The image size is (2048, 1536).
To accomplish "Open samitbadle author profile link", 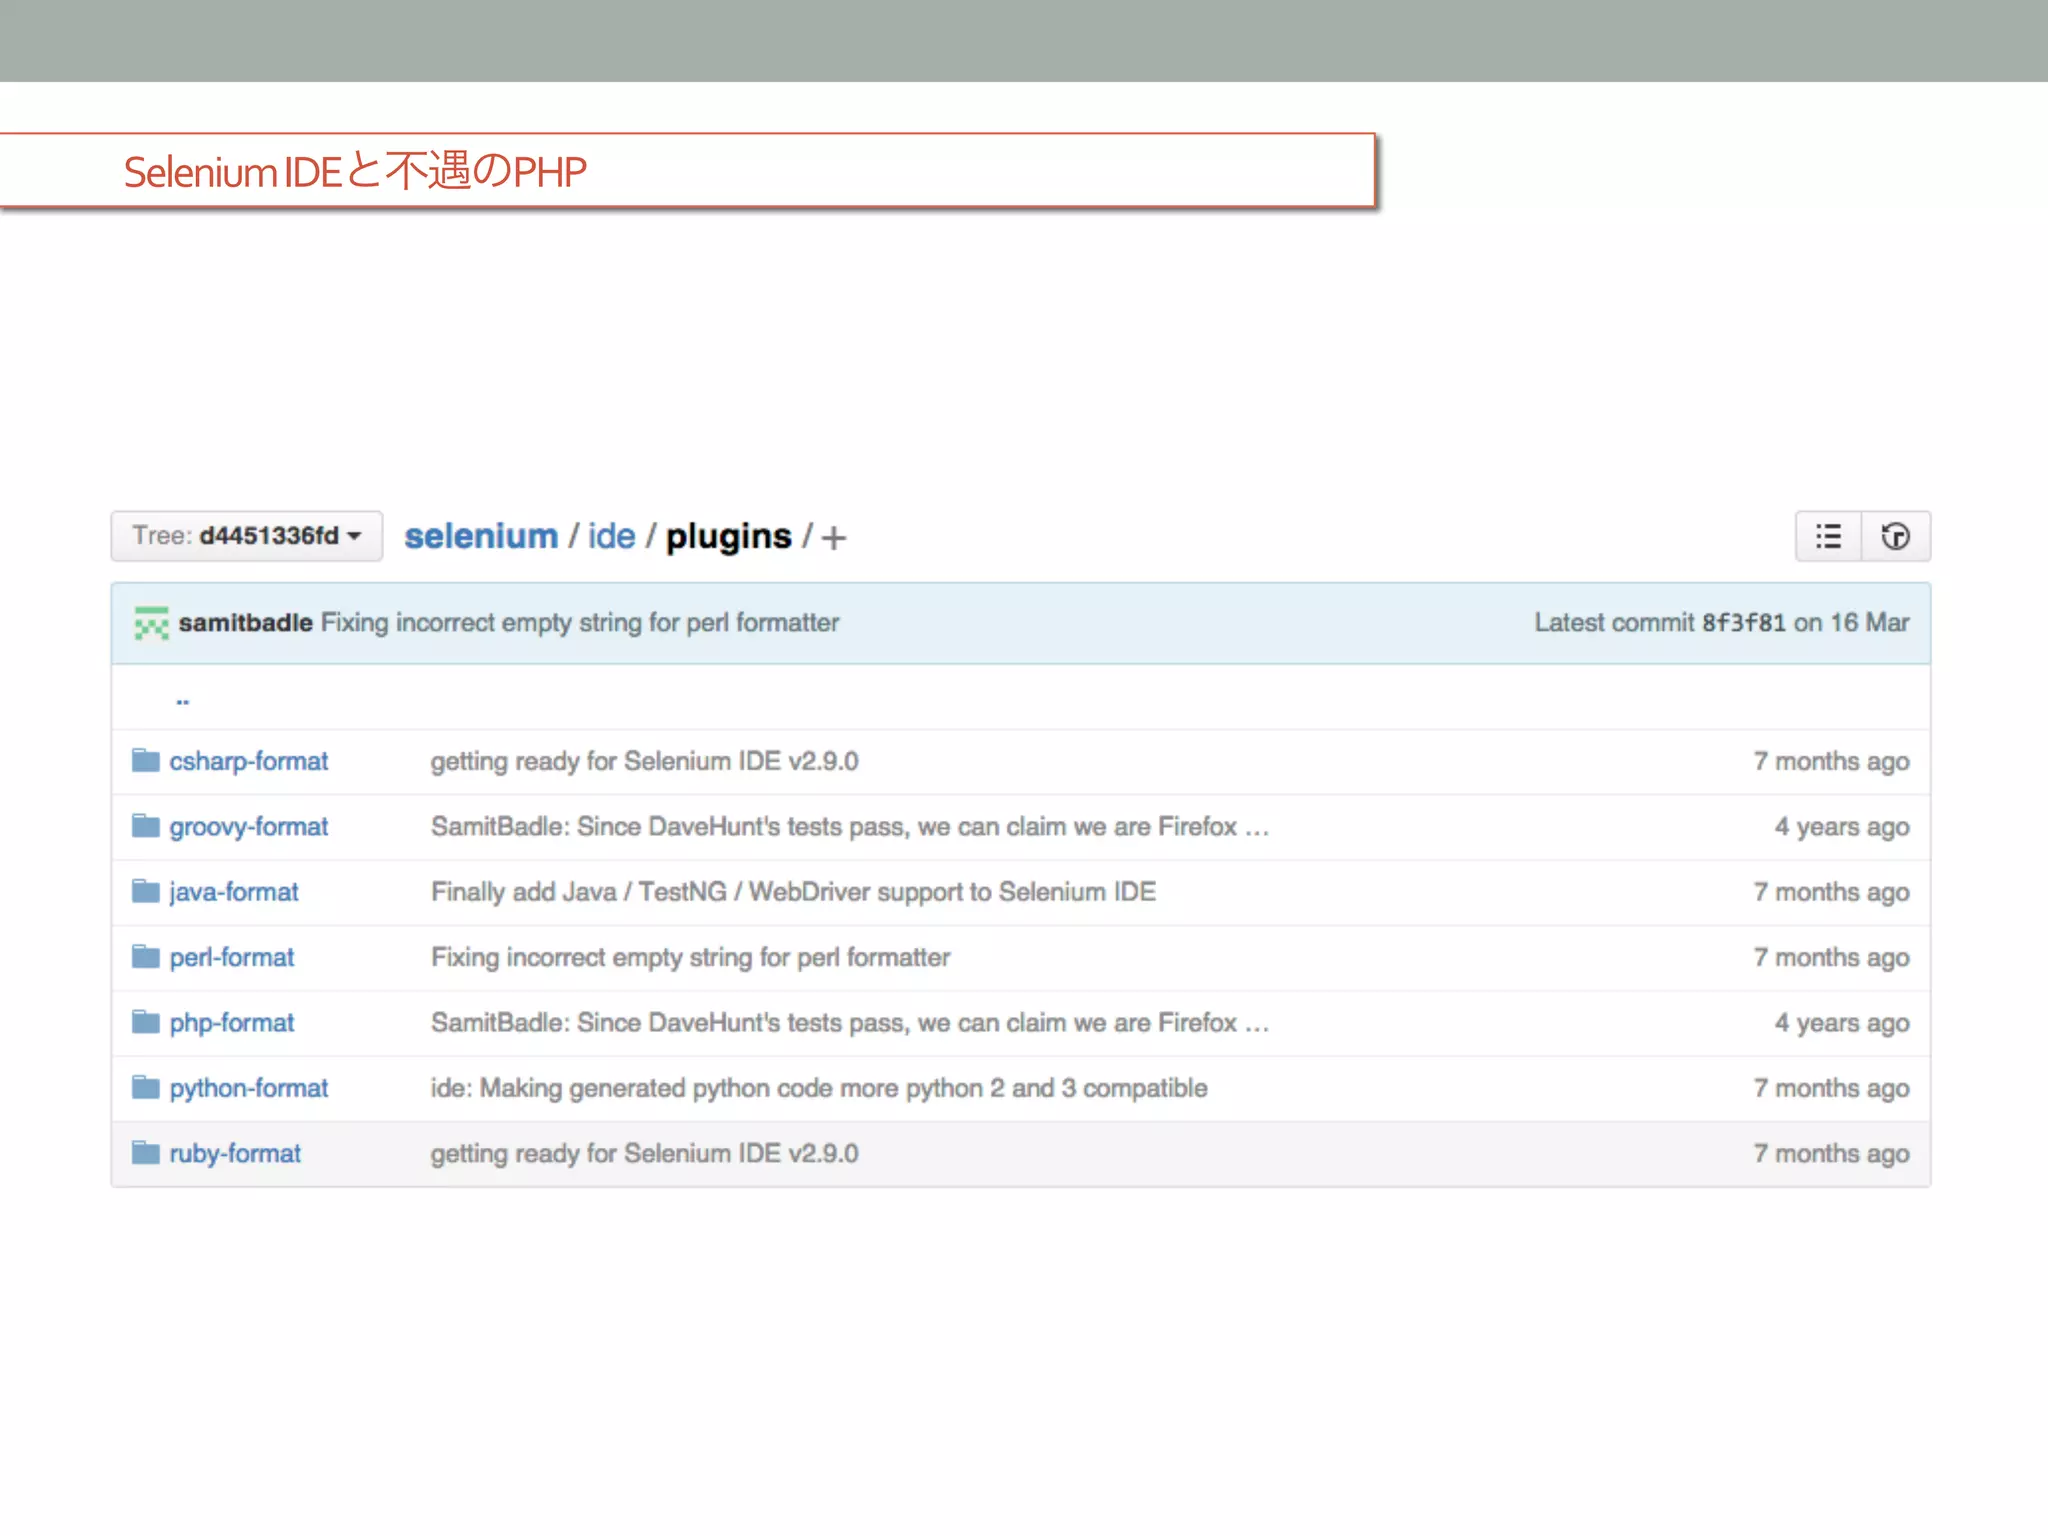I will 245,623.
